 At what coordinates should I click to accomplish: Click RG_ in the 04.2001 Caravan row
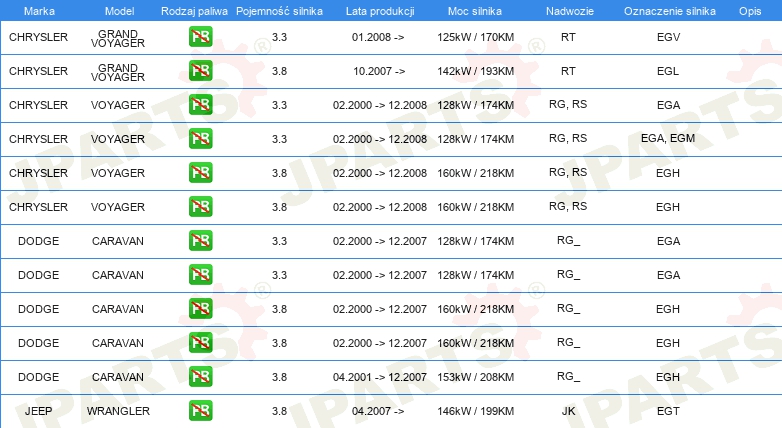568,377
